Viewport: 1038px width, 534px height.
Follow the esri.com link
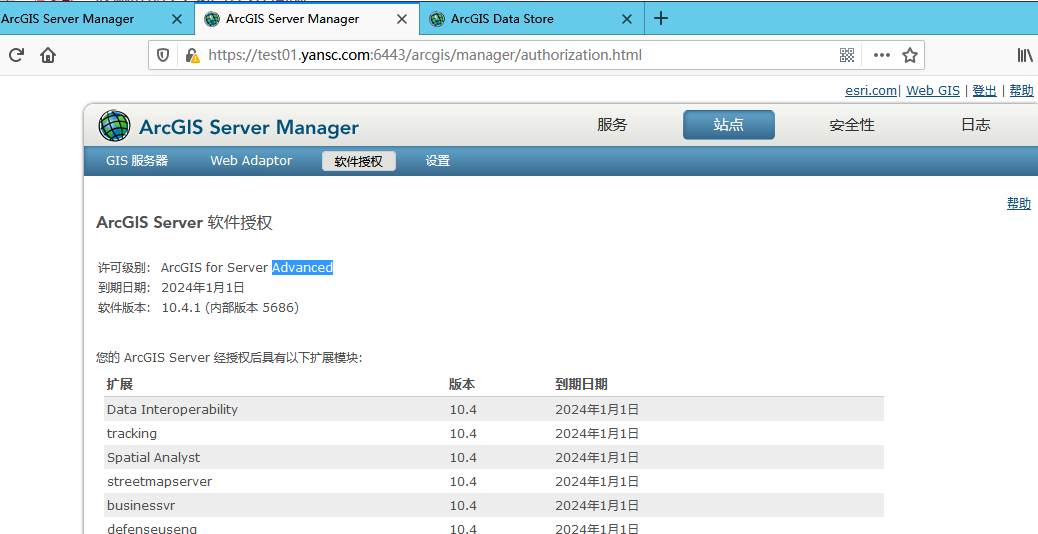(871, 91)
